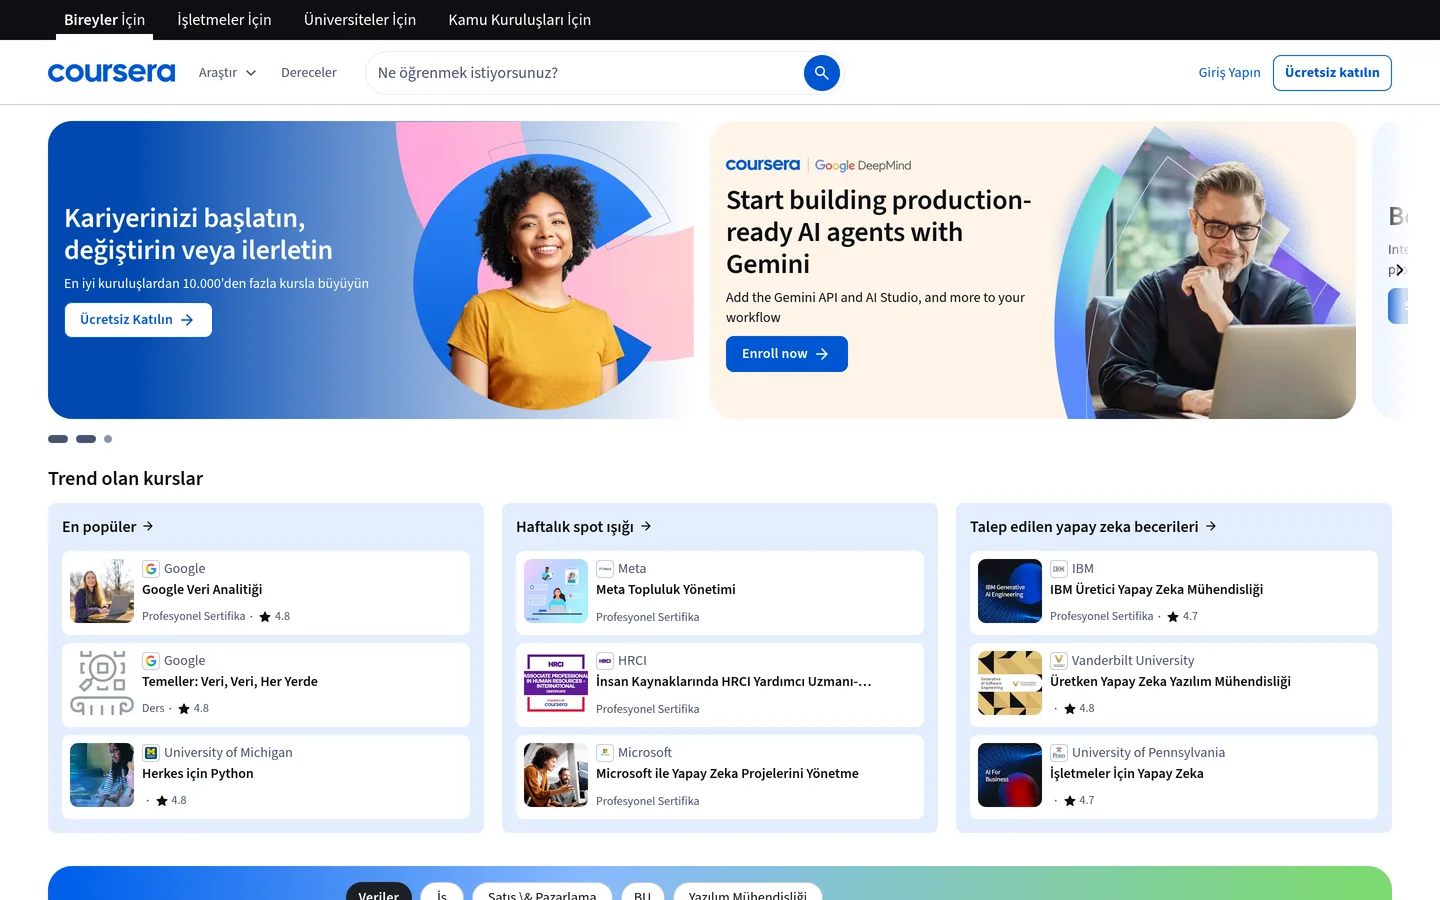Select the Veriler category chip
This screenshot has height=900, width=1440.
379,893
